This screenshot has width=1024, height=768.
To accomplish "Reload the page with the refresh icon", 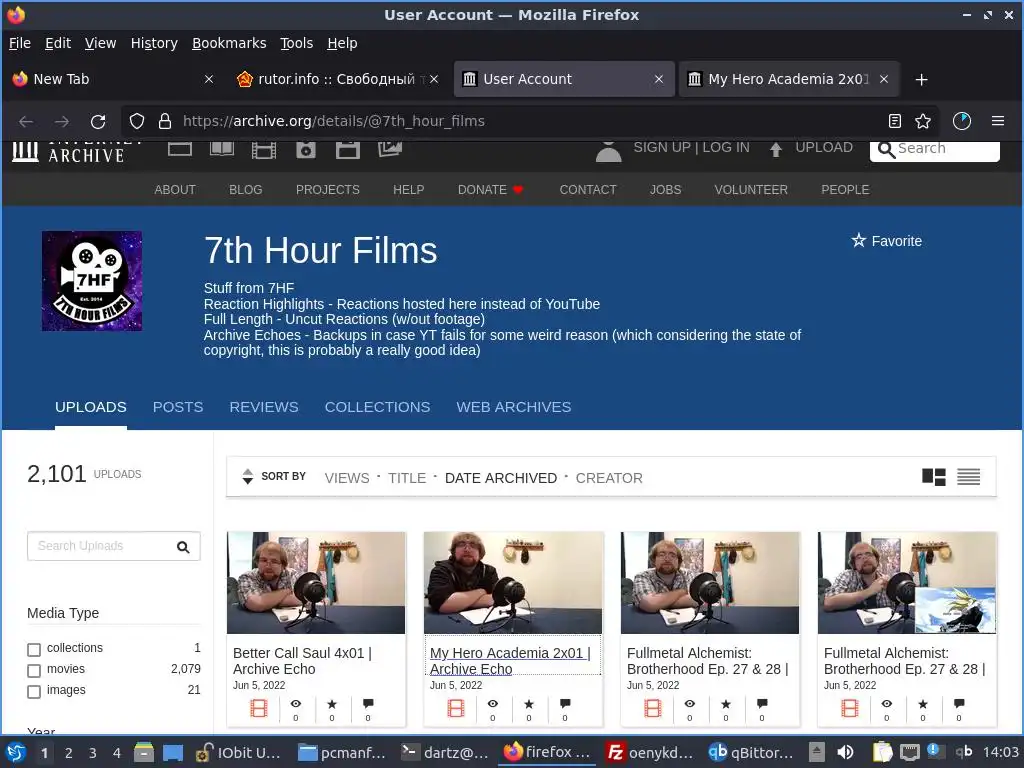I will (98, 121).
